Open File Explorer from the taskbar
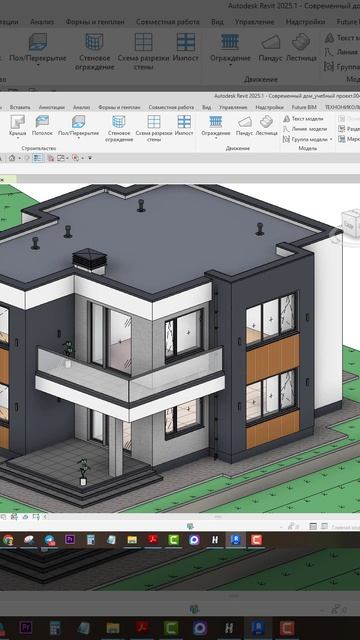The height and width of the screenshot is (640, 360). (132, 540)
